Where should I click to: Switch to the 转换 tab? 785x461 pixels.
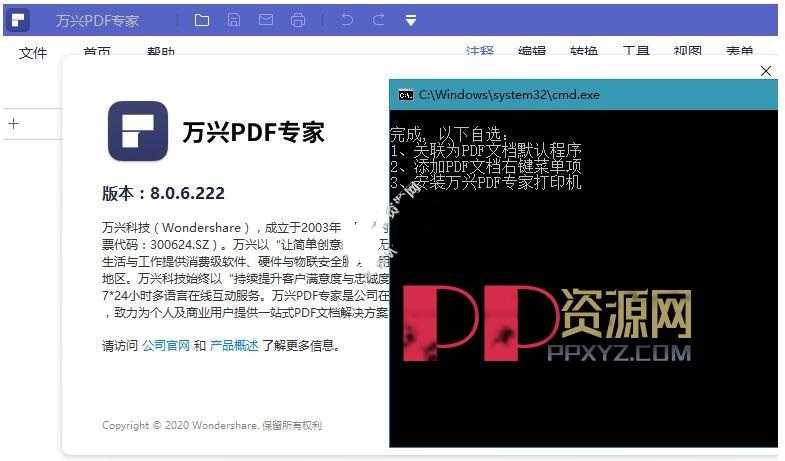click(584, 50)
